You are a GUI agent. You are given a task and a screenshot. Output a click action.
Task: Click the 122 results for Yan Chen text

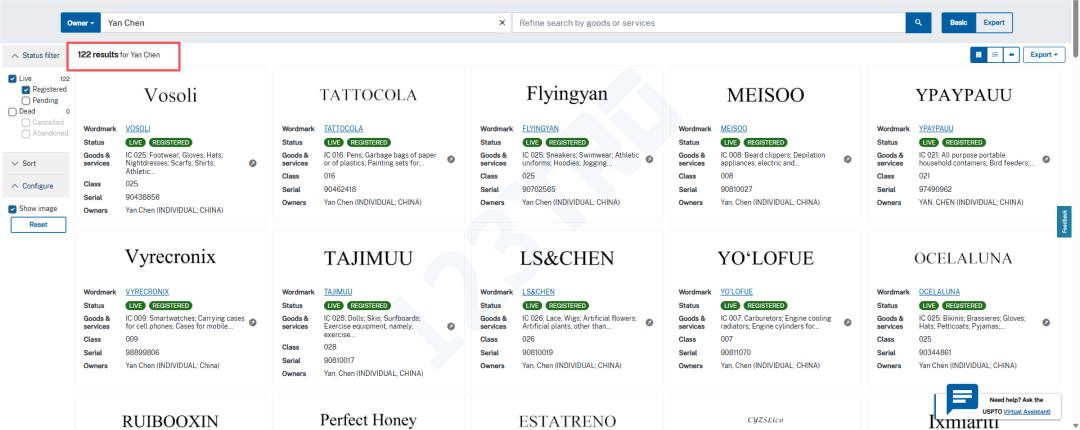(118, 54)
